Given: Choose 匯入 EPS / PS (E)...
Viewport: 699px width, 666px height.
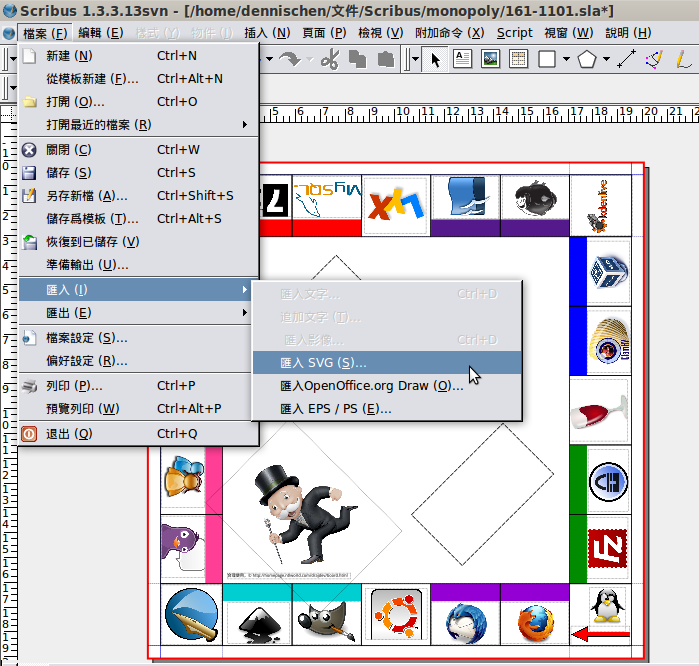Looking at the screenshot, I should [387, 409].
